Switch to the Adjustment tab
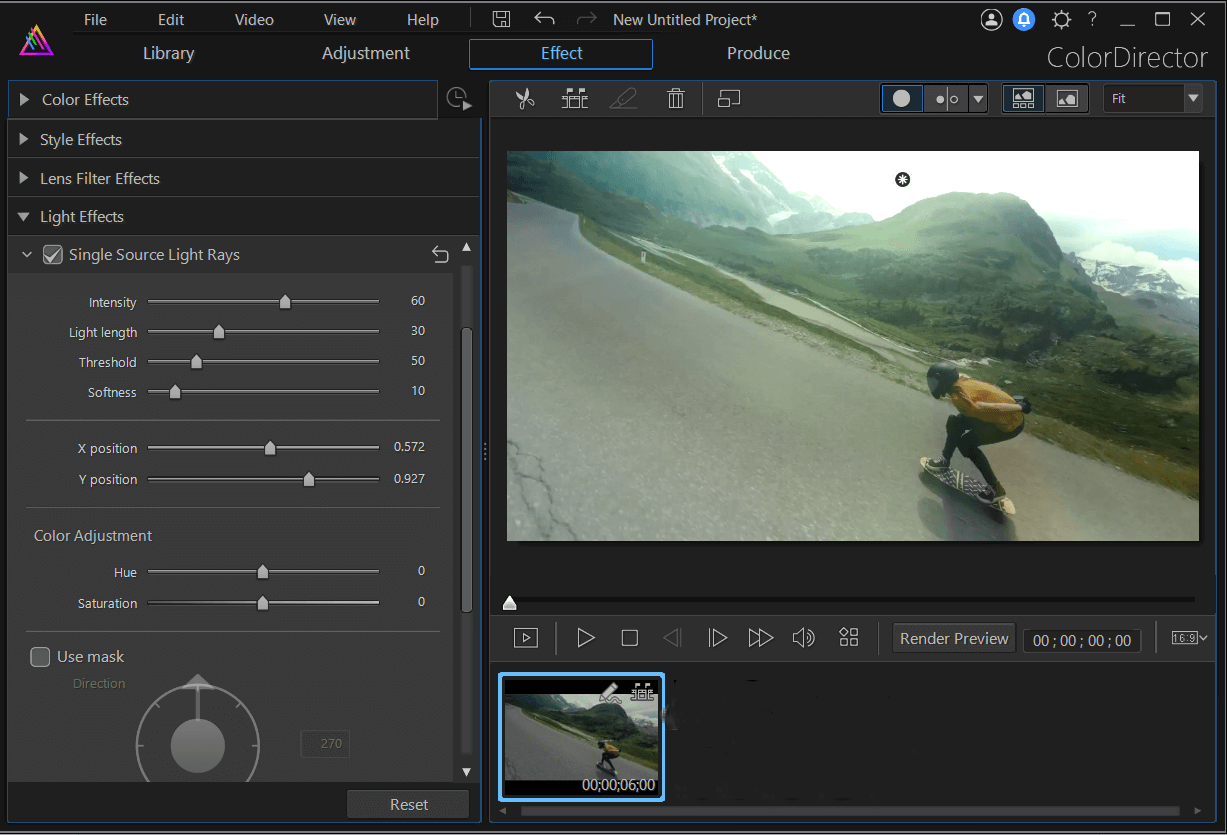The image size is (1227, 835). pos(366,54)
